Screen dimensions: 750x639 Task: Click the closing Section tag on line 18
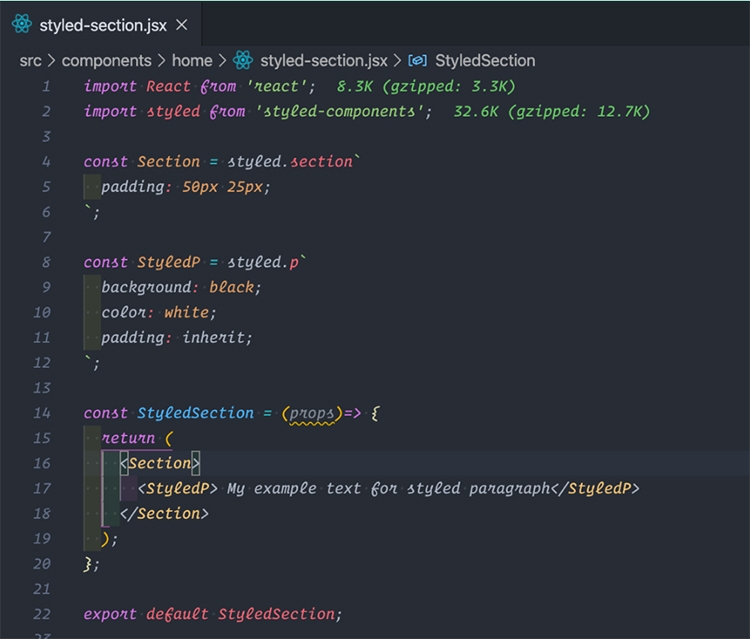pos(164,513)
